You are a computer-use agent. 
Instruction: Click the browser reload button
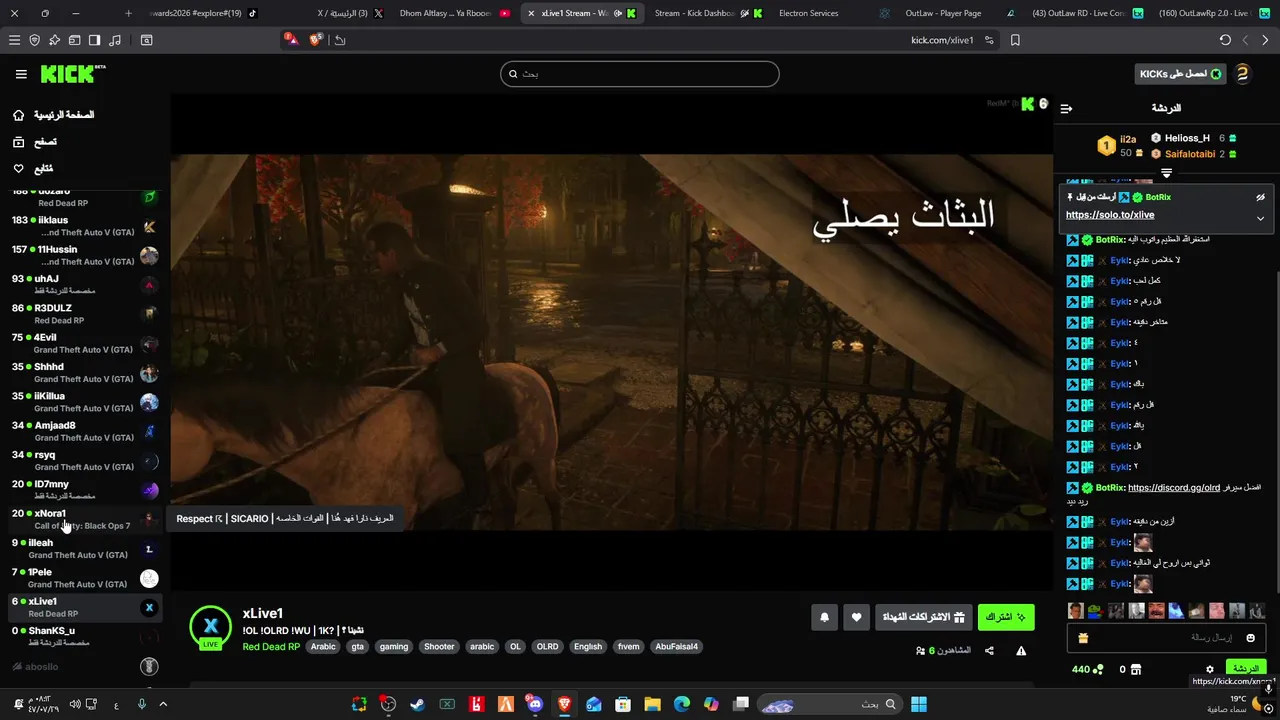click(1225, 40)
